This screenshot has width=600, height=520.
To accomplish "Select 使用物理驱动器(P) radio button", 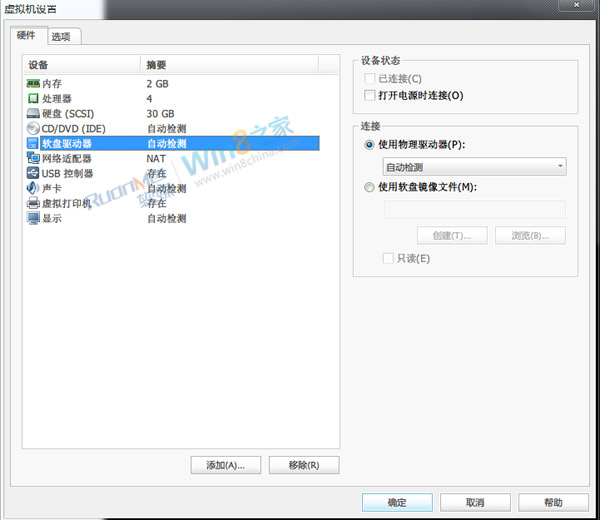I will (369, 145).
